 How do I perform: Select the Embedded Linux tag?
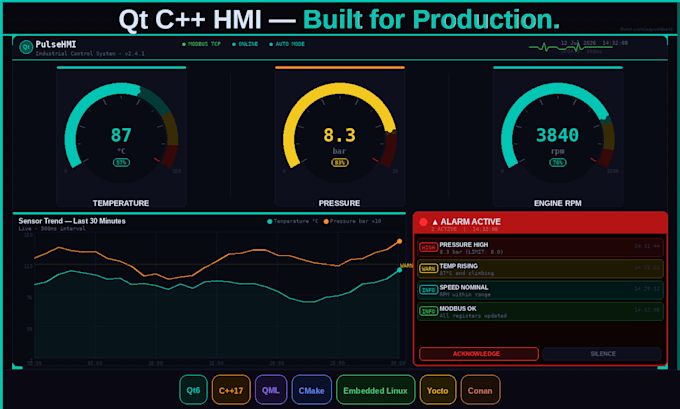(x=376, y=390)
